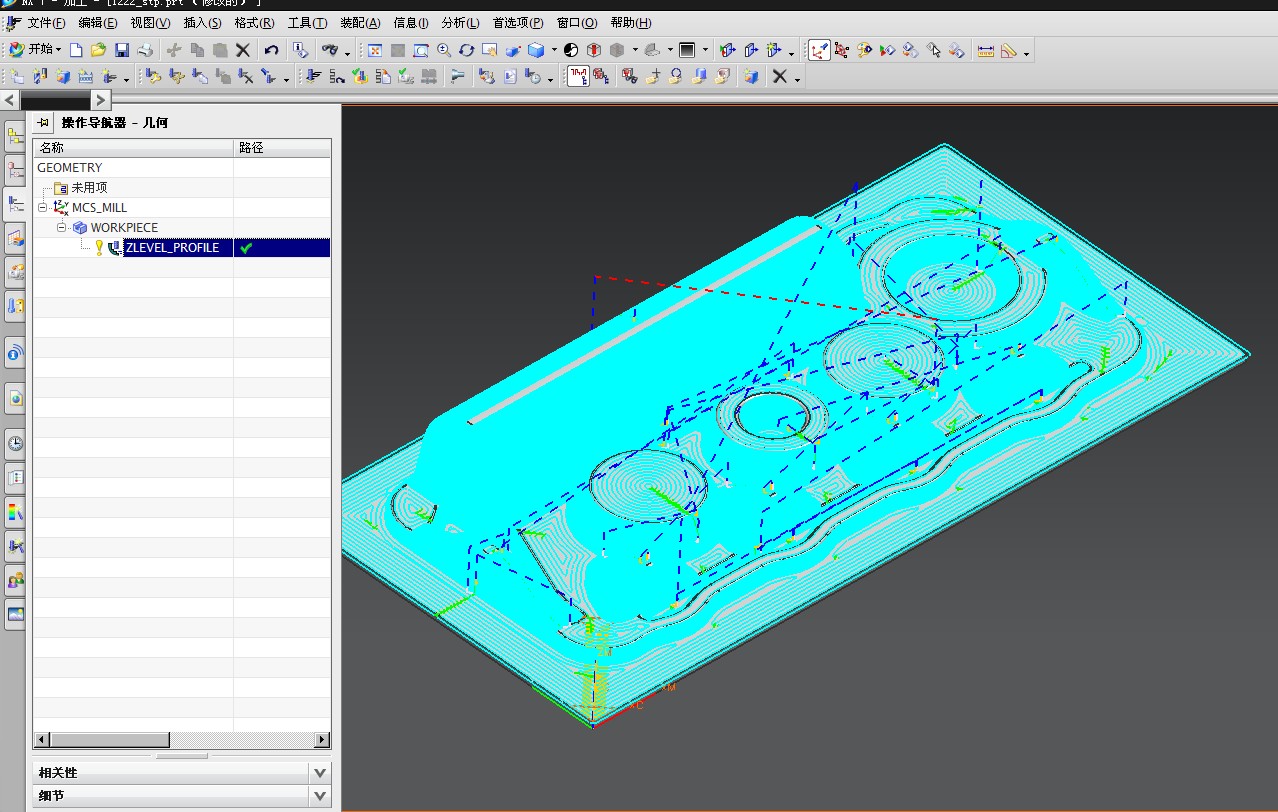
Task: Open the 视图(V) menu
Action: coord(150,23)
